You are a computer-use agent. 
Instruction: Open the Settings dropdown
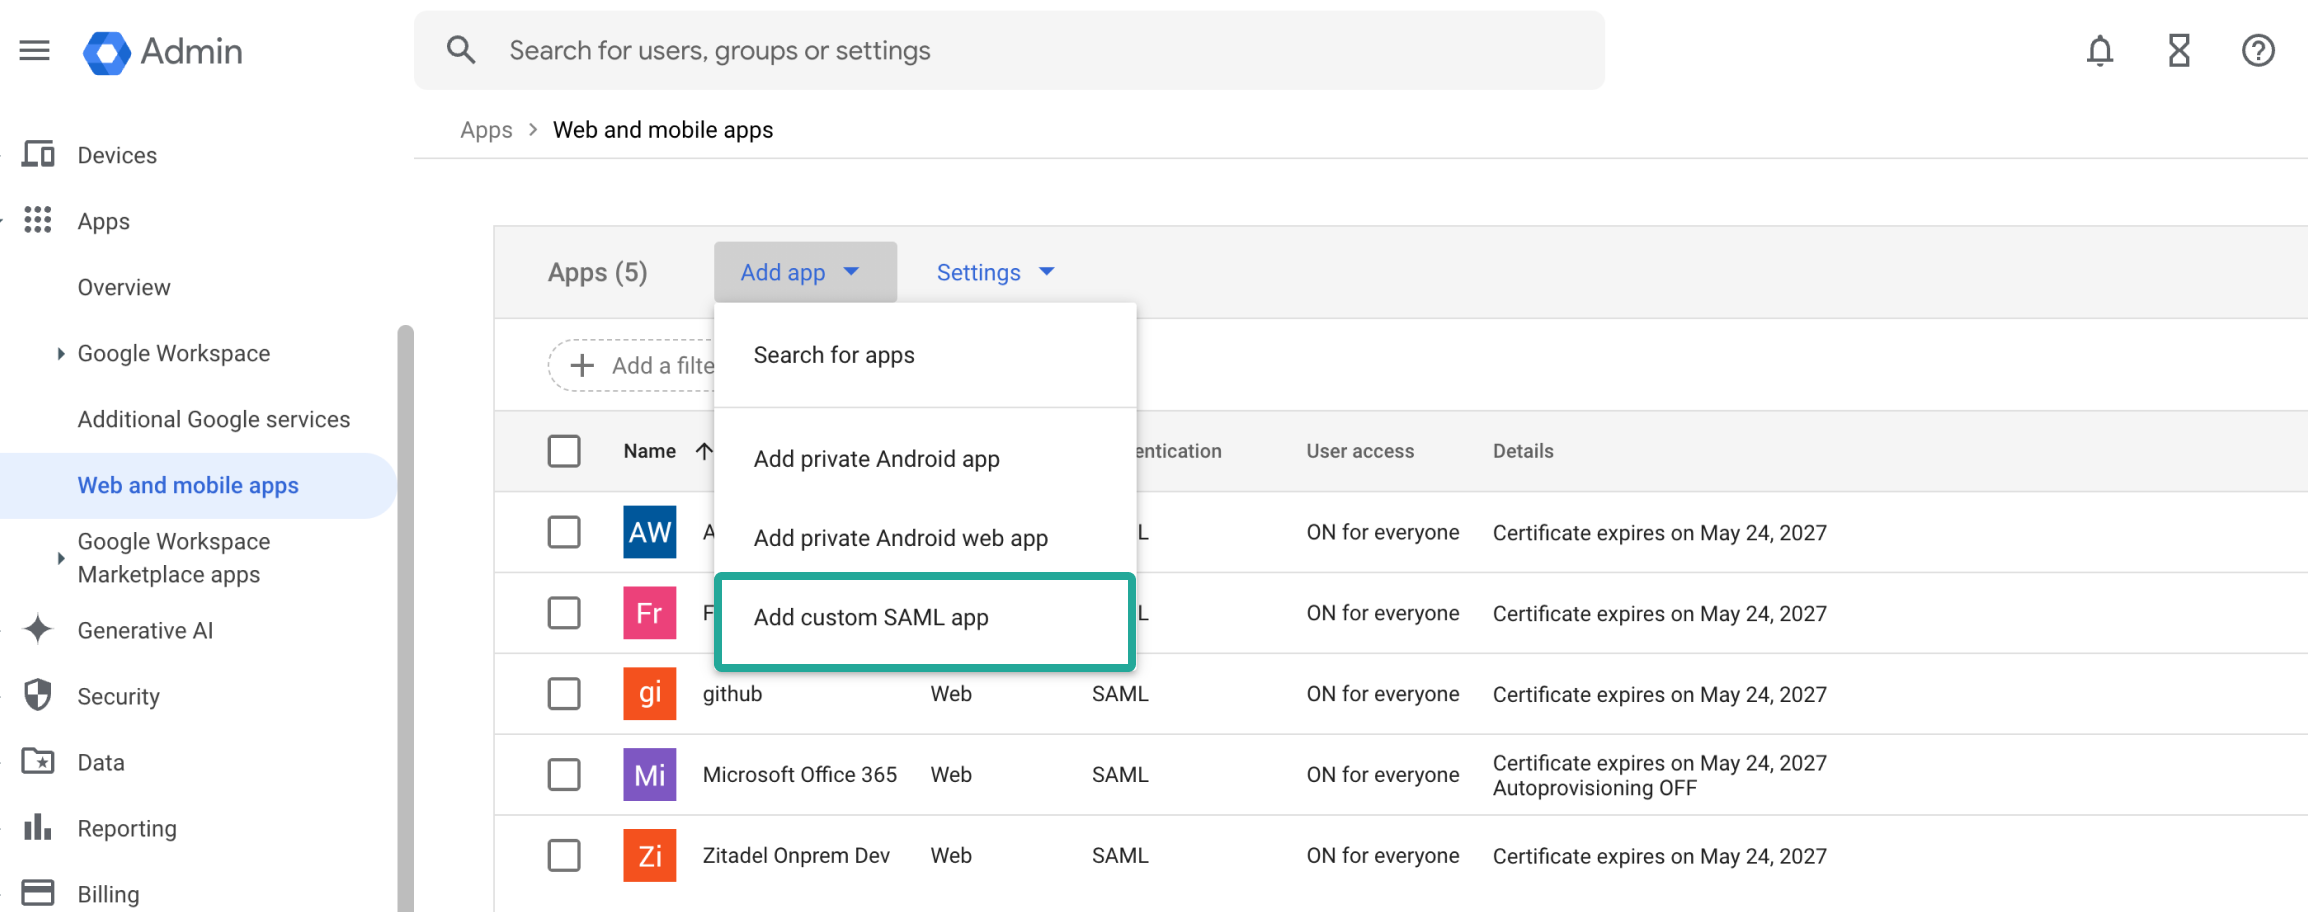(996, 272)
